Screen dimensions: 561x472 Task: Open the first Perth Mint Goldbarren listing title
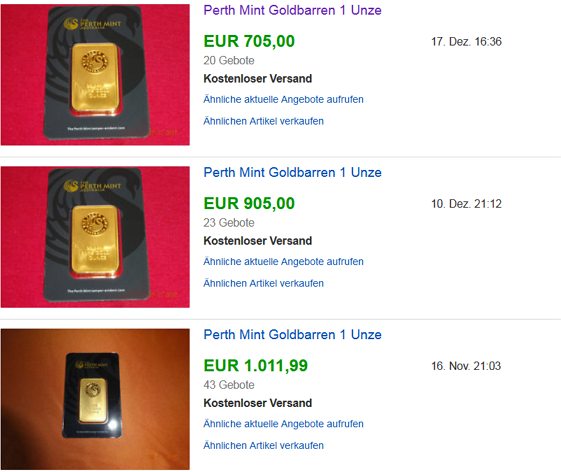coord(292,10)
